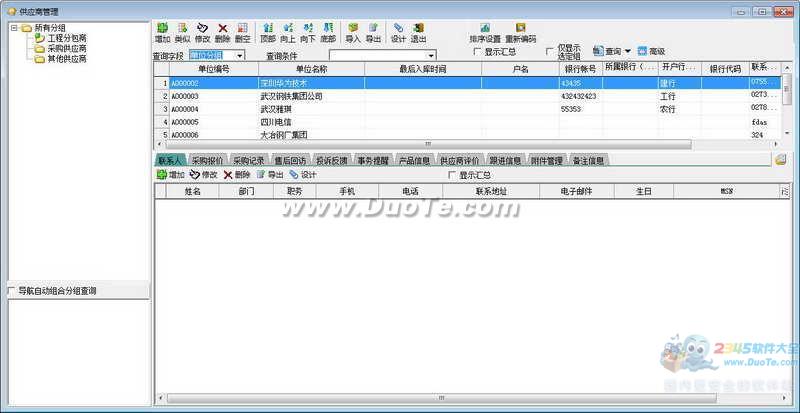The image size is (800, 413).
Task: Click the 删空 (Clear all) toolbar icon
Action: click(x=242, y=31)
